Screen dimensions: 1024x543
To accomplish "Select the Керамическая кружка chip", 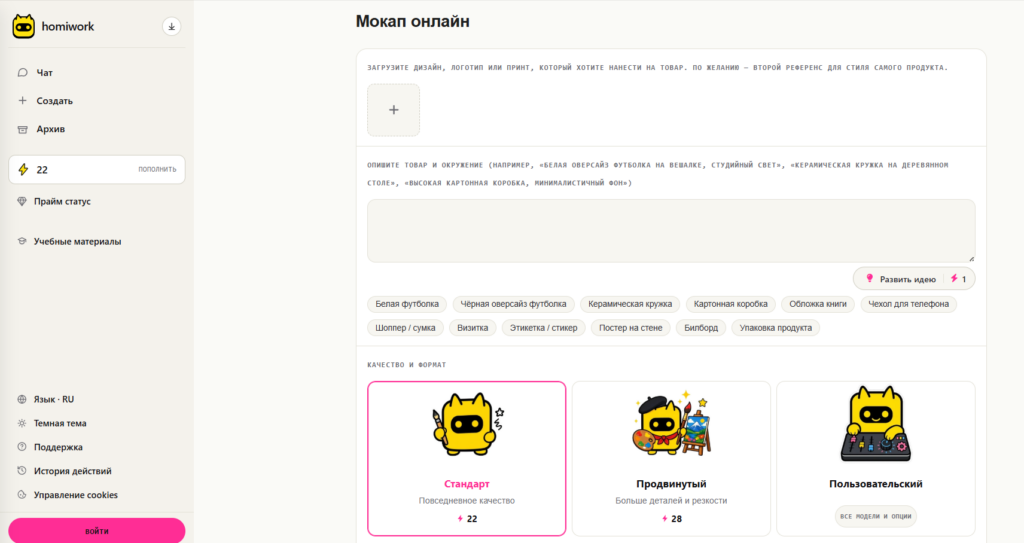I will [x=630, y=304].
